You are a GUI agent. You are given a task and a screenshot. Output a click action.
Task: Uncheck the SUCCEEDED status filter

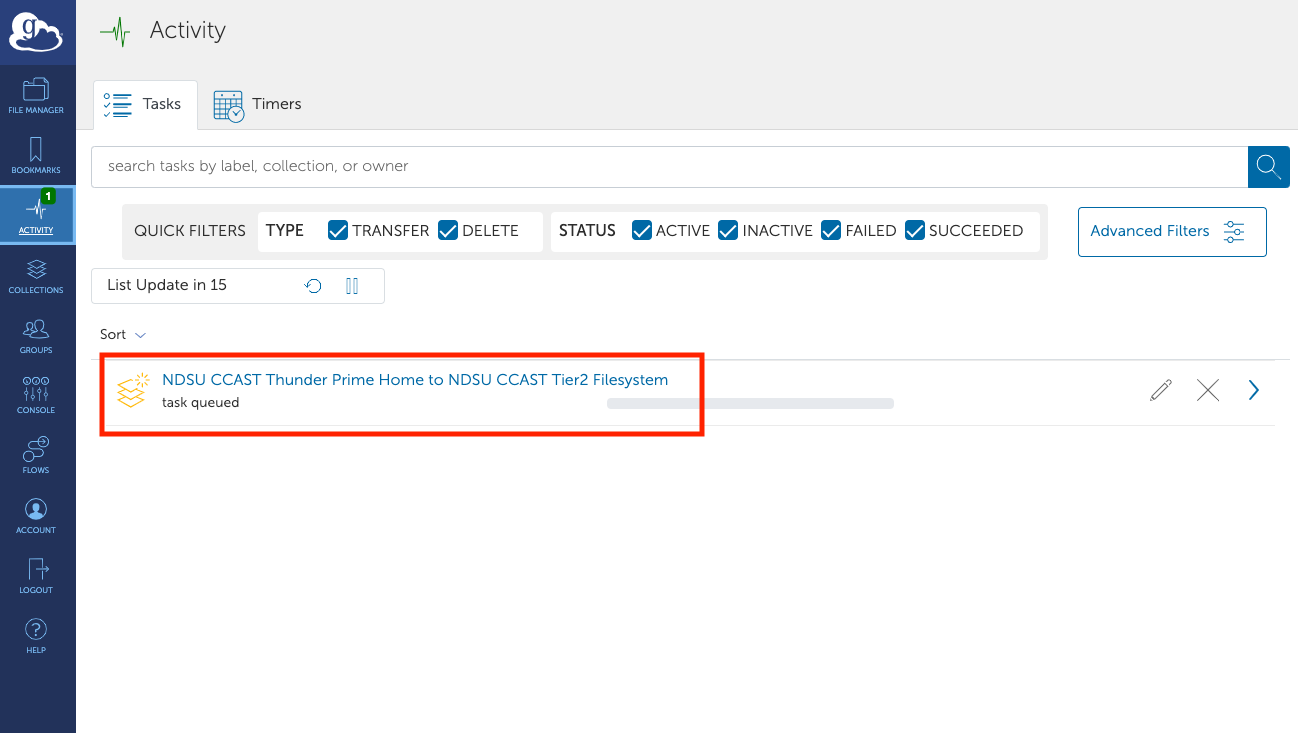915,231
